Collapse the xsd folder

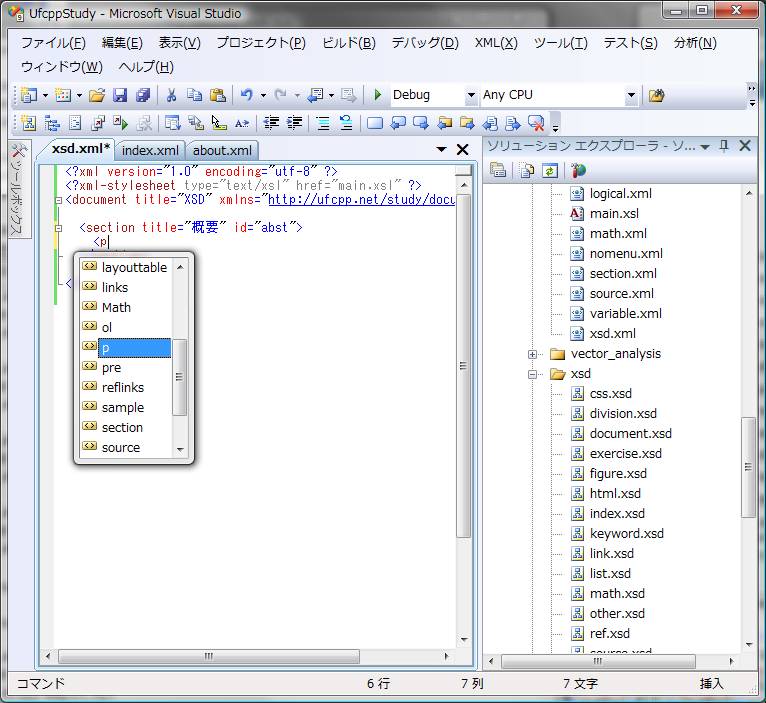pyautogui.click(x=532, y=375)
